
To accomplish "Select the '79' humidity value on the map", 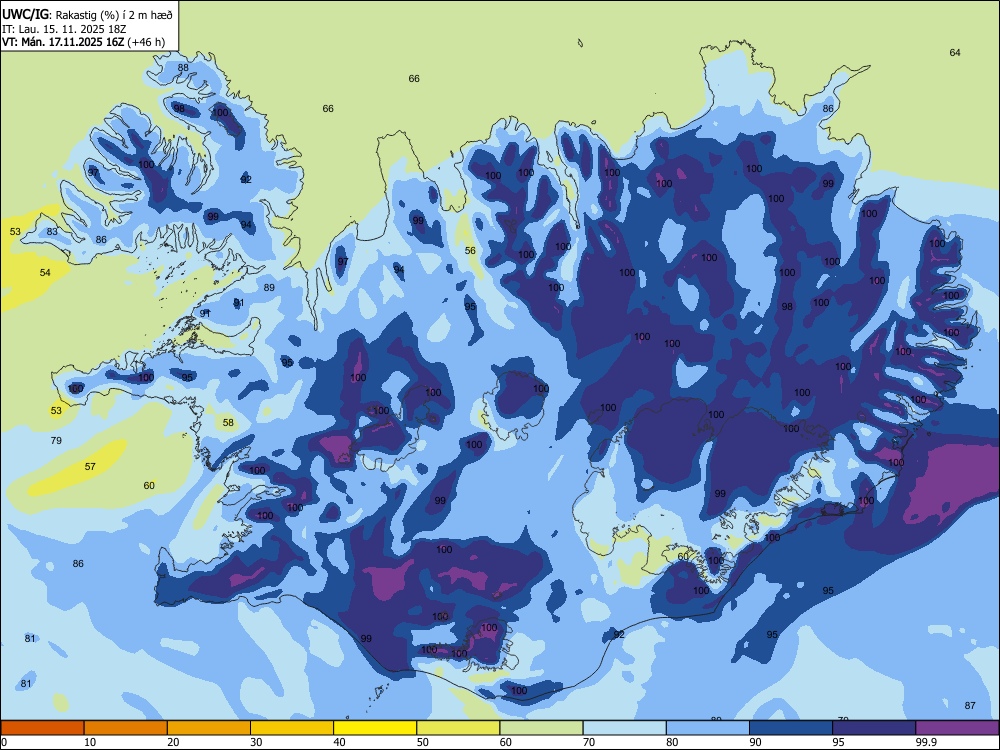I will pos(56,441).
